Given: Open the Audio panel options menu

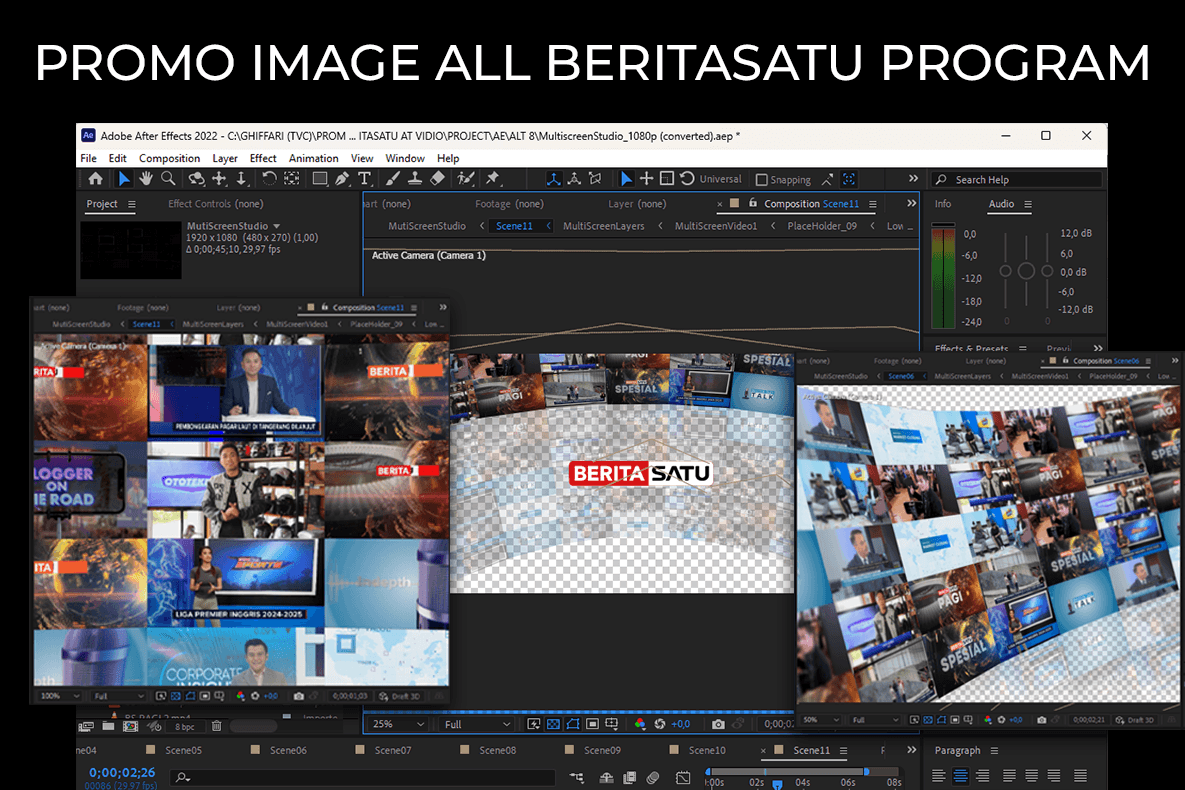Looking at the screenshot, I should coord(1028,204).
